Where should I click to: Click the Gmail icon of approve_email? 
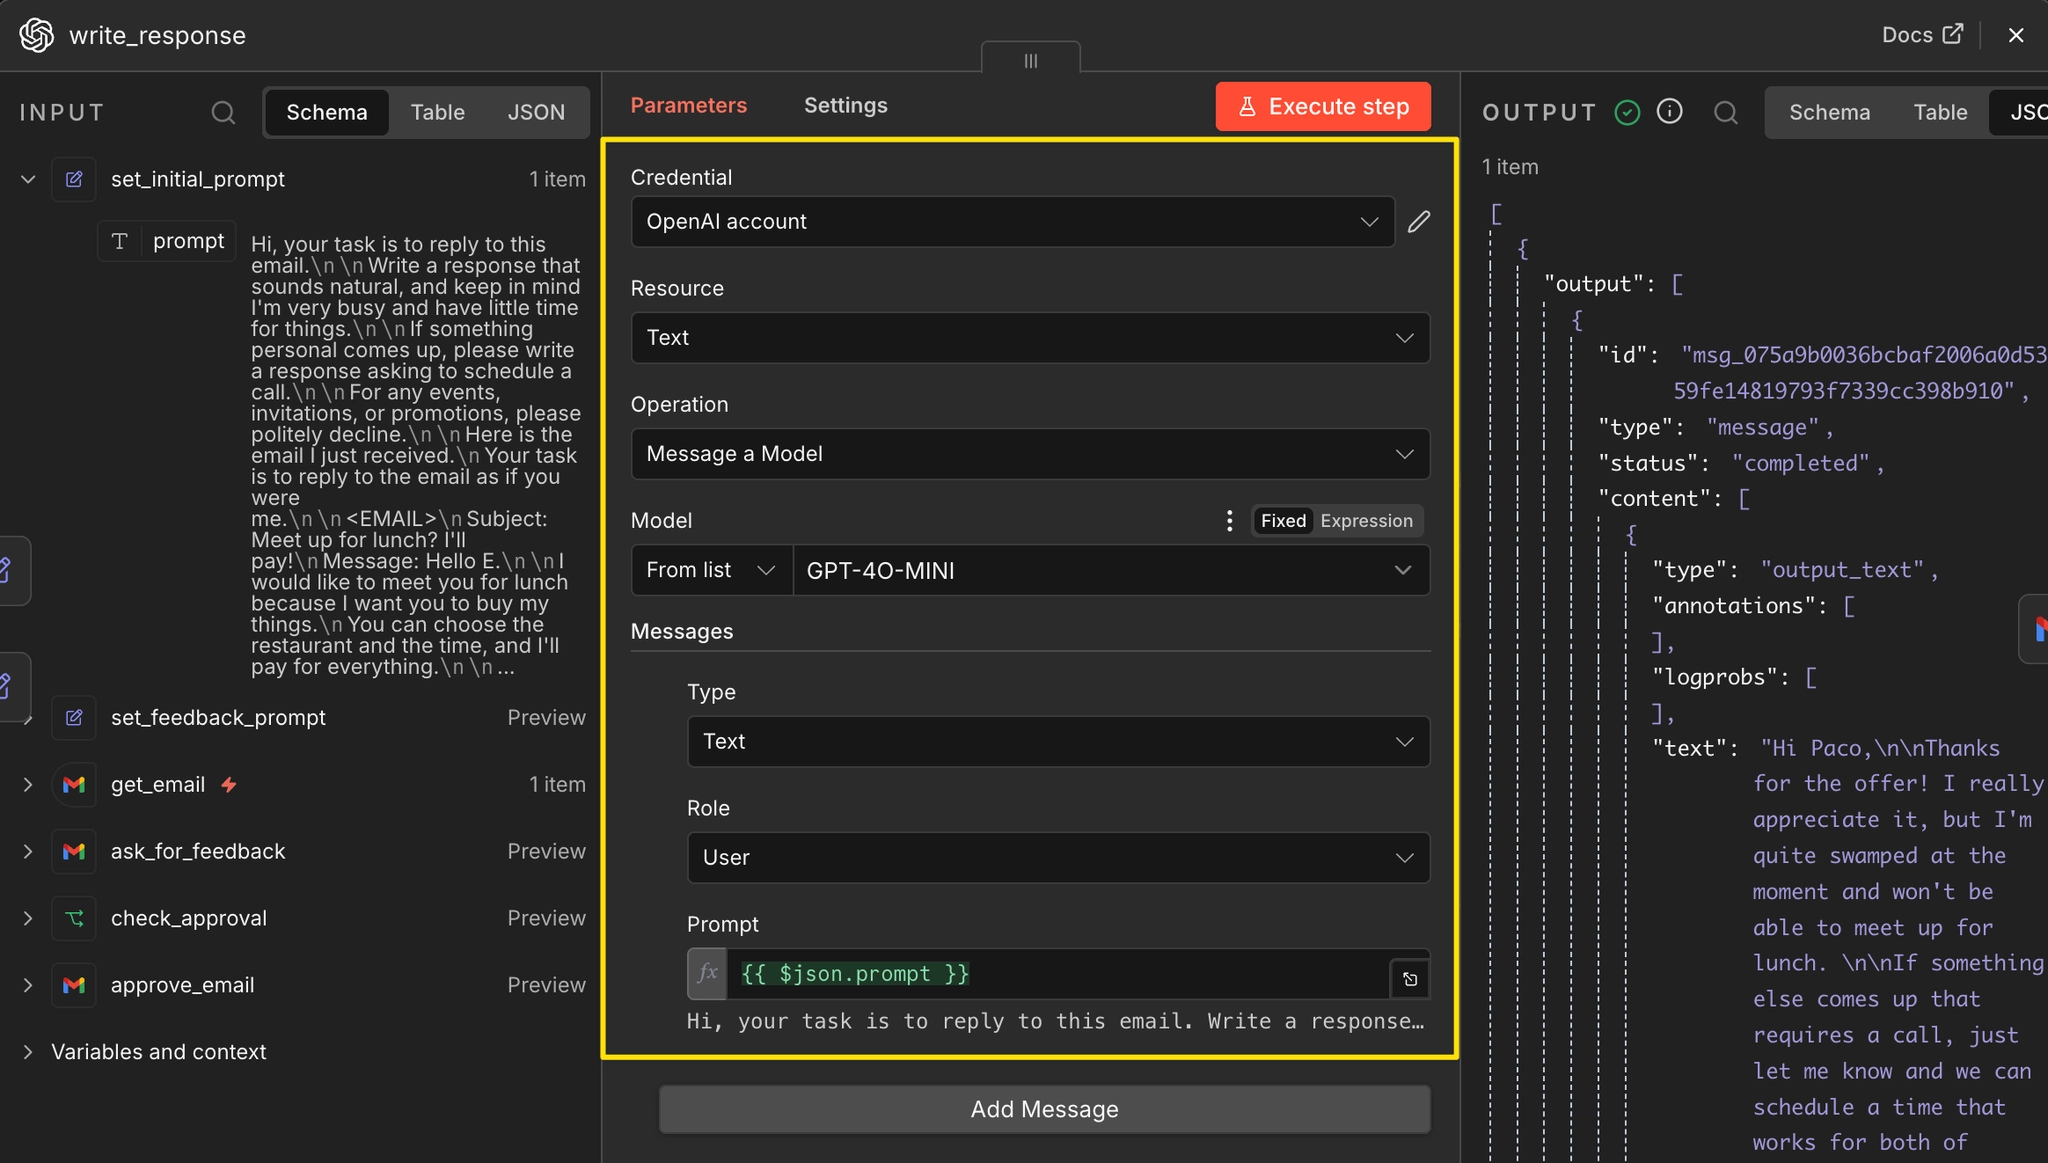click(74, 985)
